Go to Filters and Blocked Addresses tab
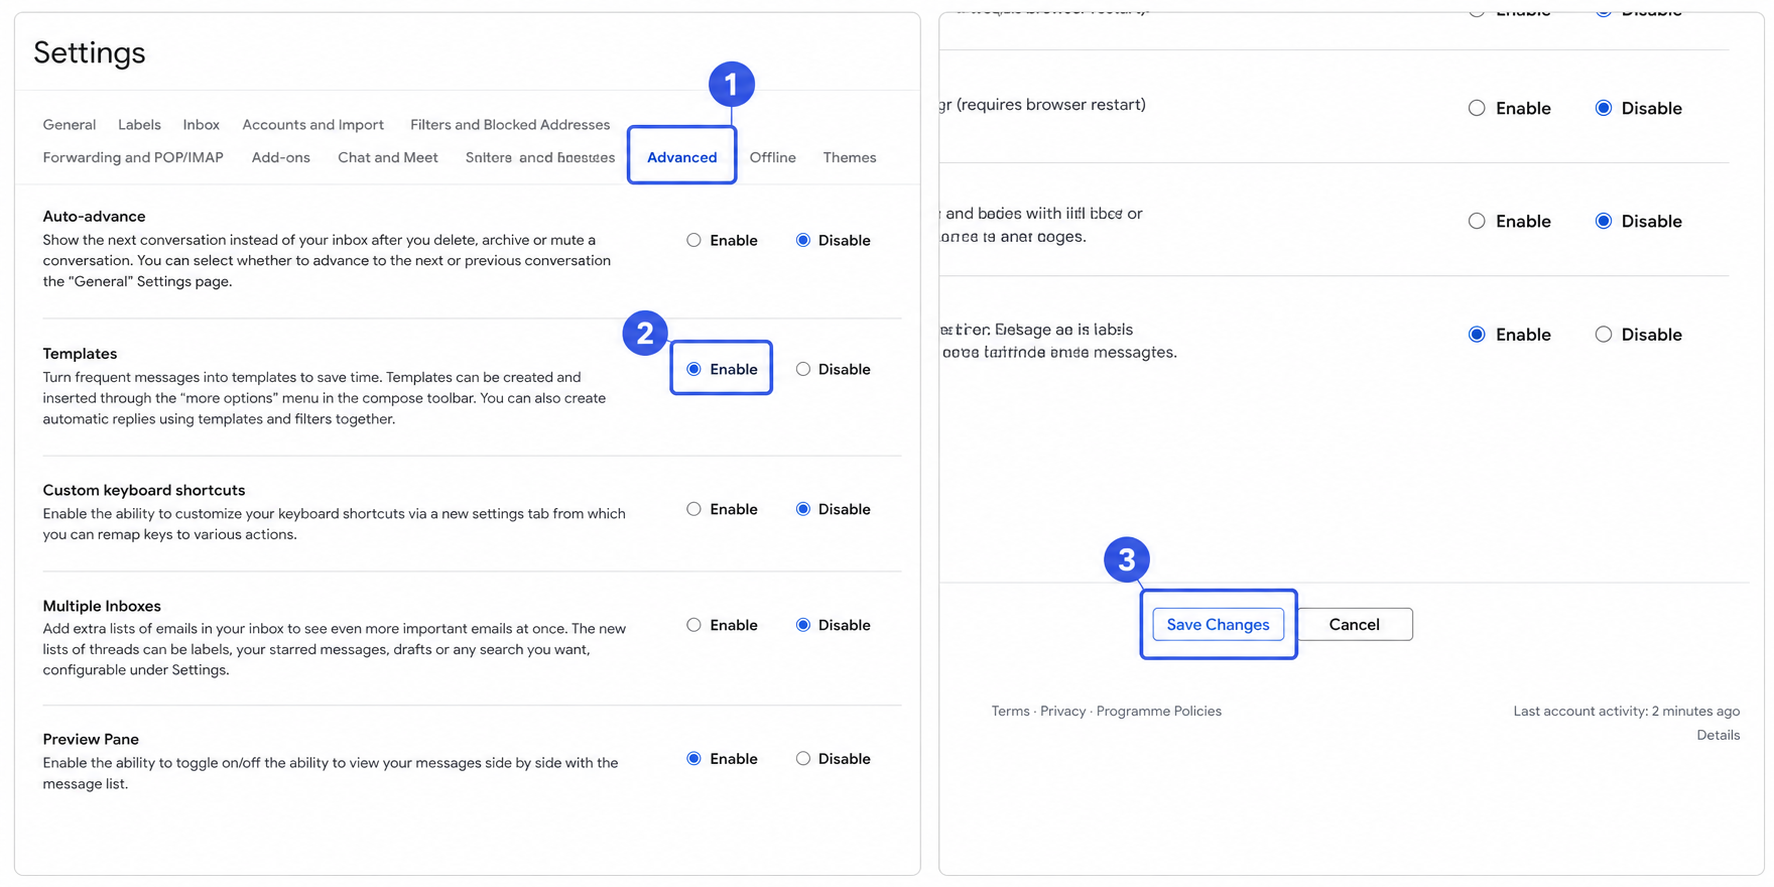This screenshot has height=887, width=1774. pyautogui.click(x=510, y=124)
